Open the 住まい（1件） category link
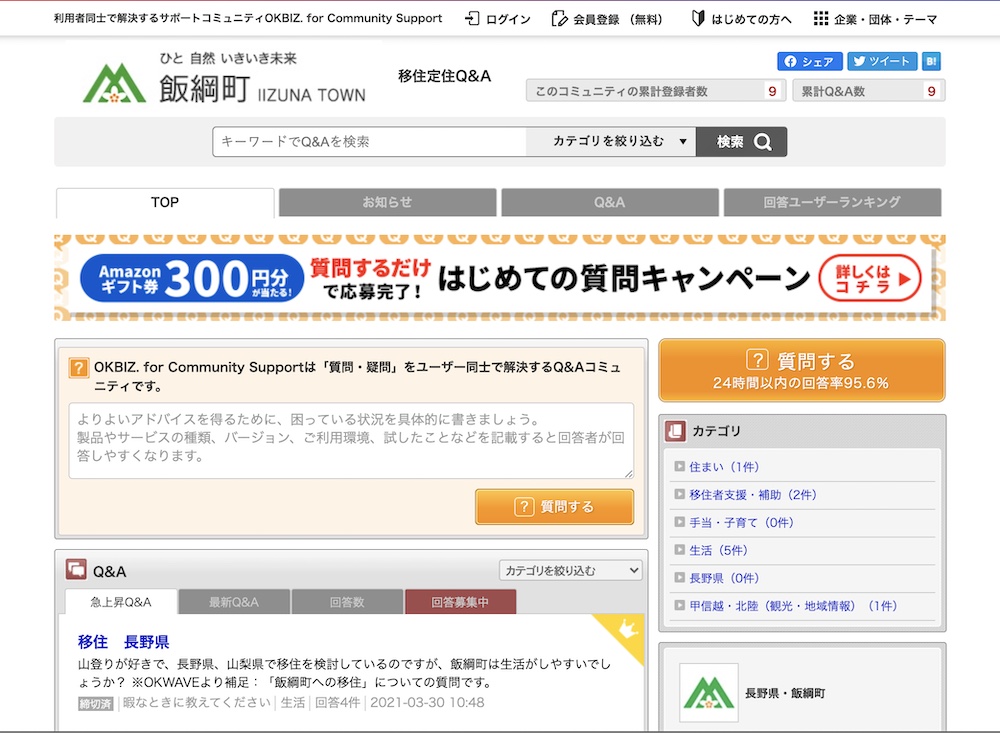The height and width of the screenshot is (733, 1000). (x=724, y=467)
